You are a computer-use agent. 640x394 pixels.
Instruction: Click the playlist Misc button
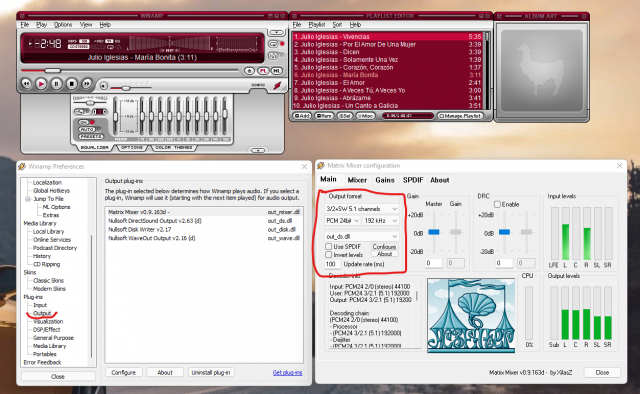[x=365, y=116]
